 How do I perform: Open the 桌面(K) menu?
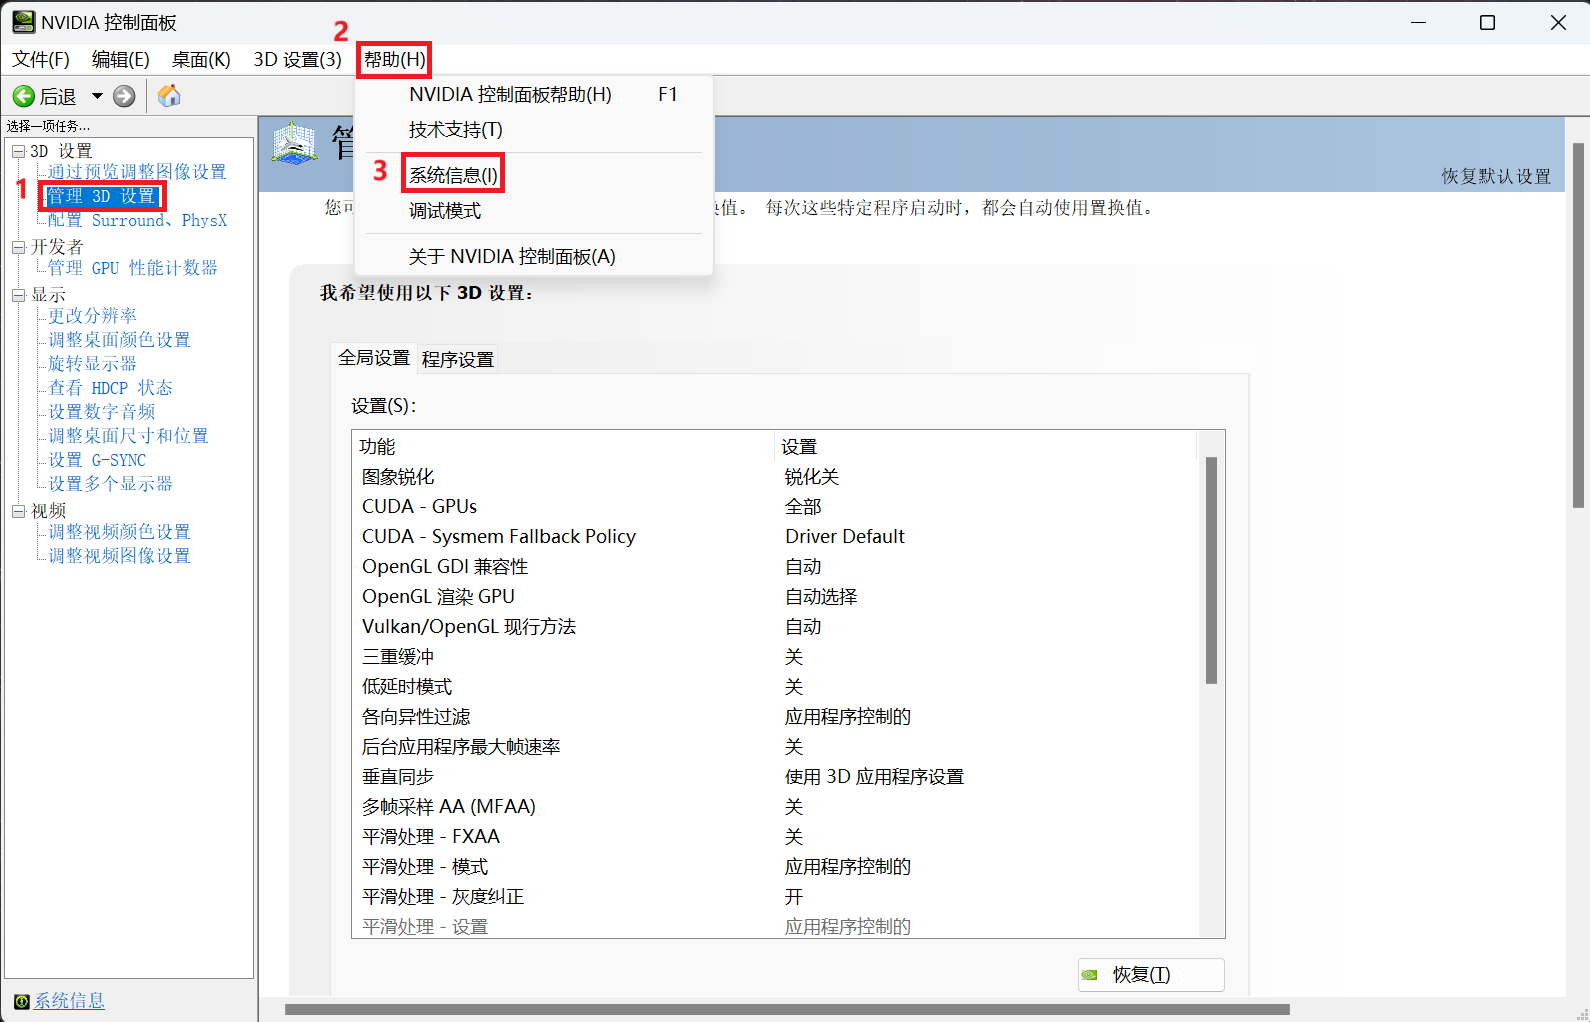tap(201, 60)
